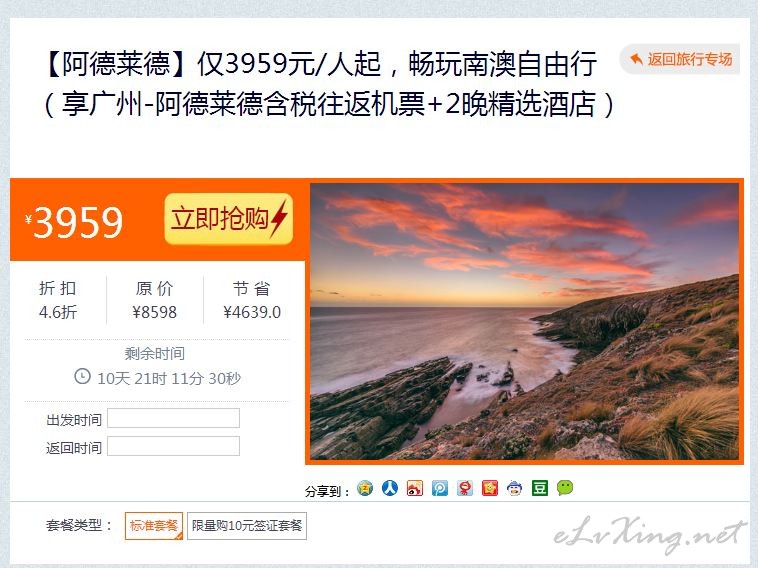The width and height of the screenshot is (758, 568).
Task: Click the ¥3959 price display
Action: (74, 222)
